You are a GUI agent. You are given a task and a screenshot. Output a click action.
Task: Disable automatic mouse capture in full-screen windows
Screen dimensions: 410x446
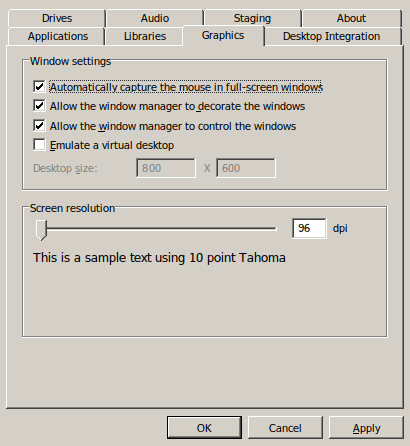click(39, 87)
